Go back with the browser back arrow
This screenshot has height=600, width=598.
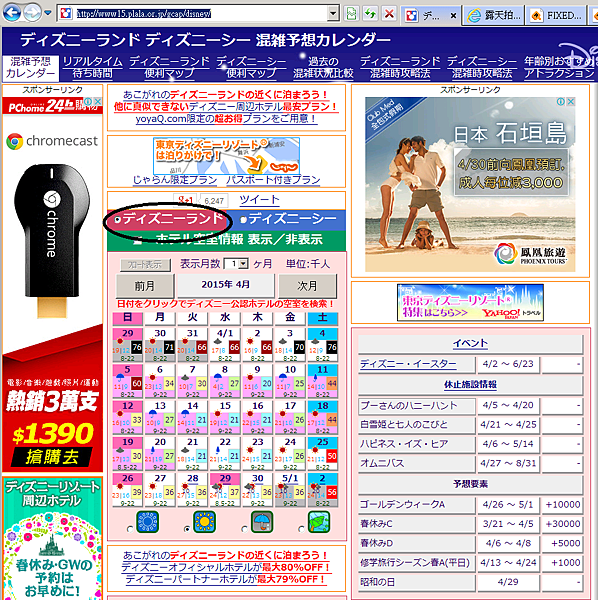(12, 13)
